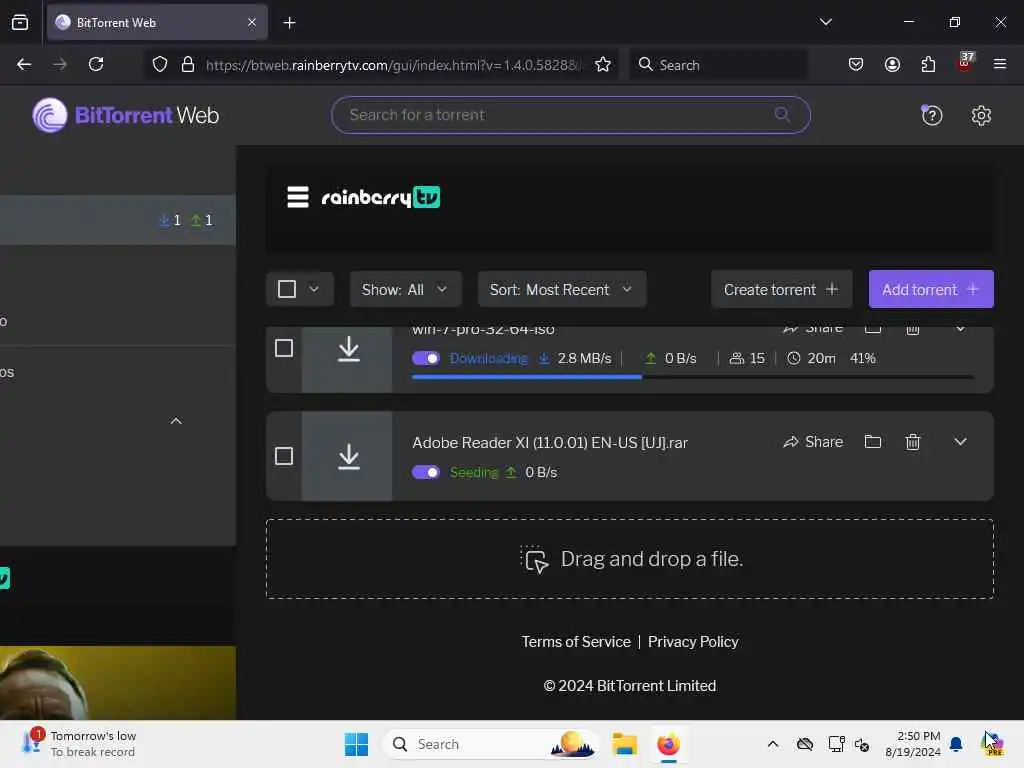The height and width of the screenshot is (768, 1024).
Task: Click Adobe Reader XI torrent name
Action: (x=549, y=443)
